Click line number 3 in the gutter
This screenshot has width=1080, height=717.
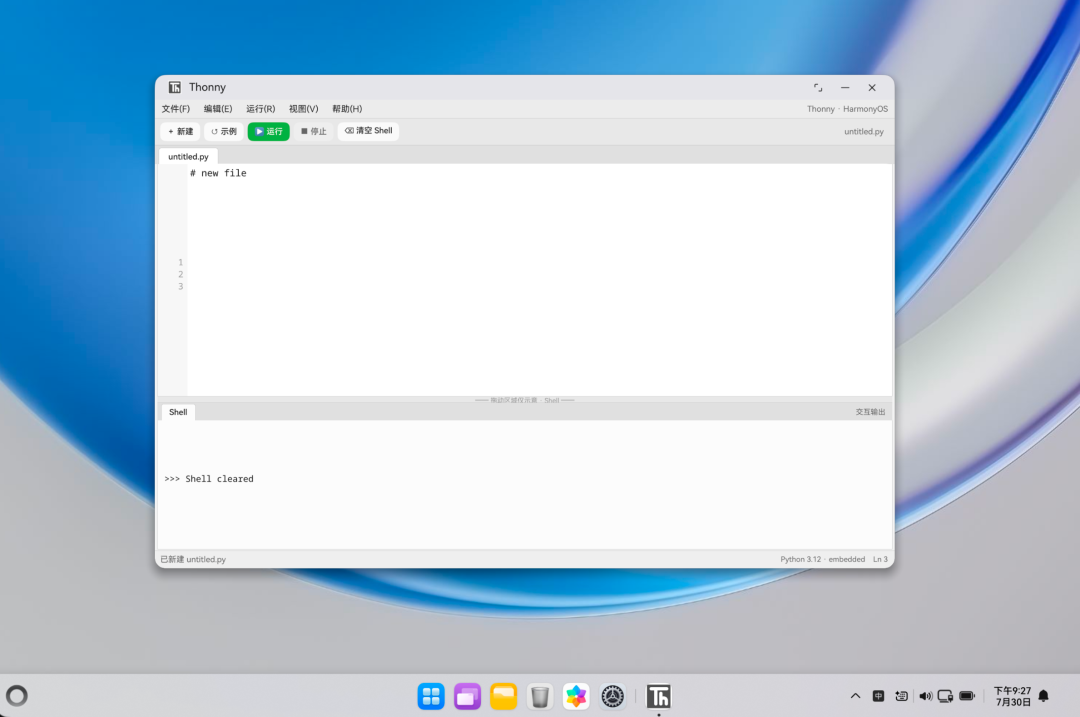coord(180,287)
